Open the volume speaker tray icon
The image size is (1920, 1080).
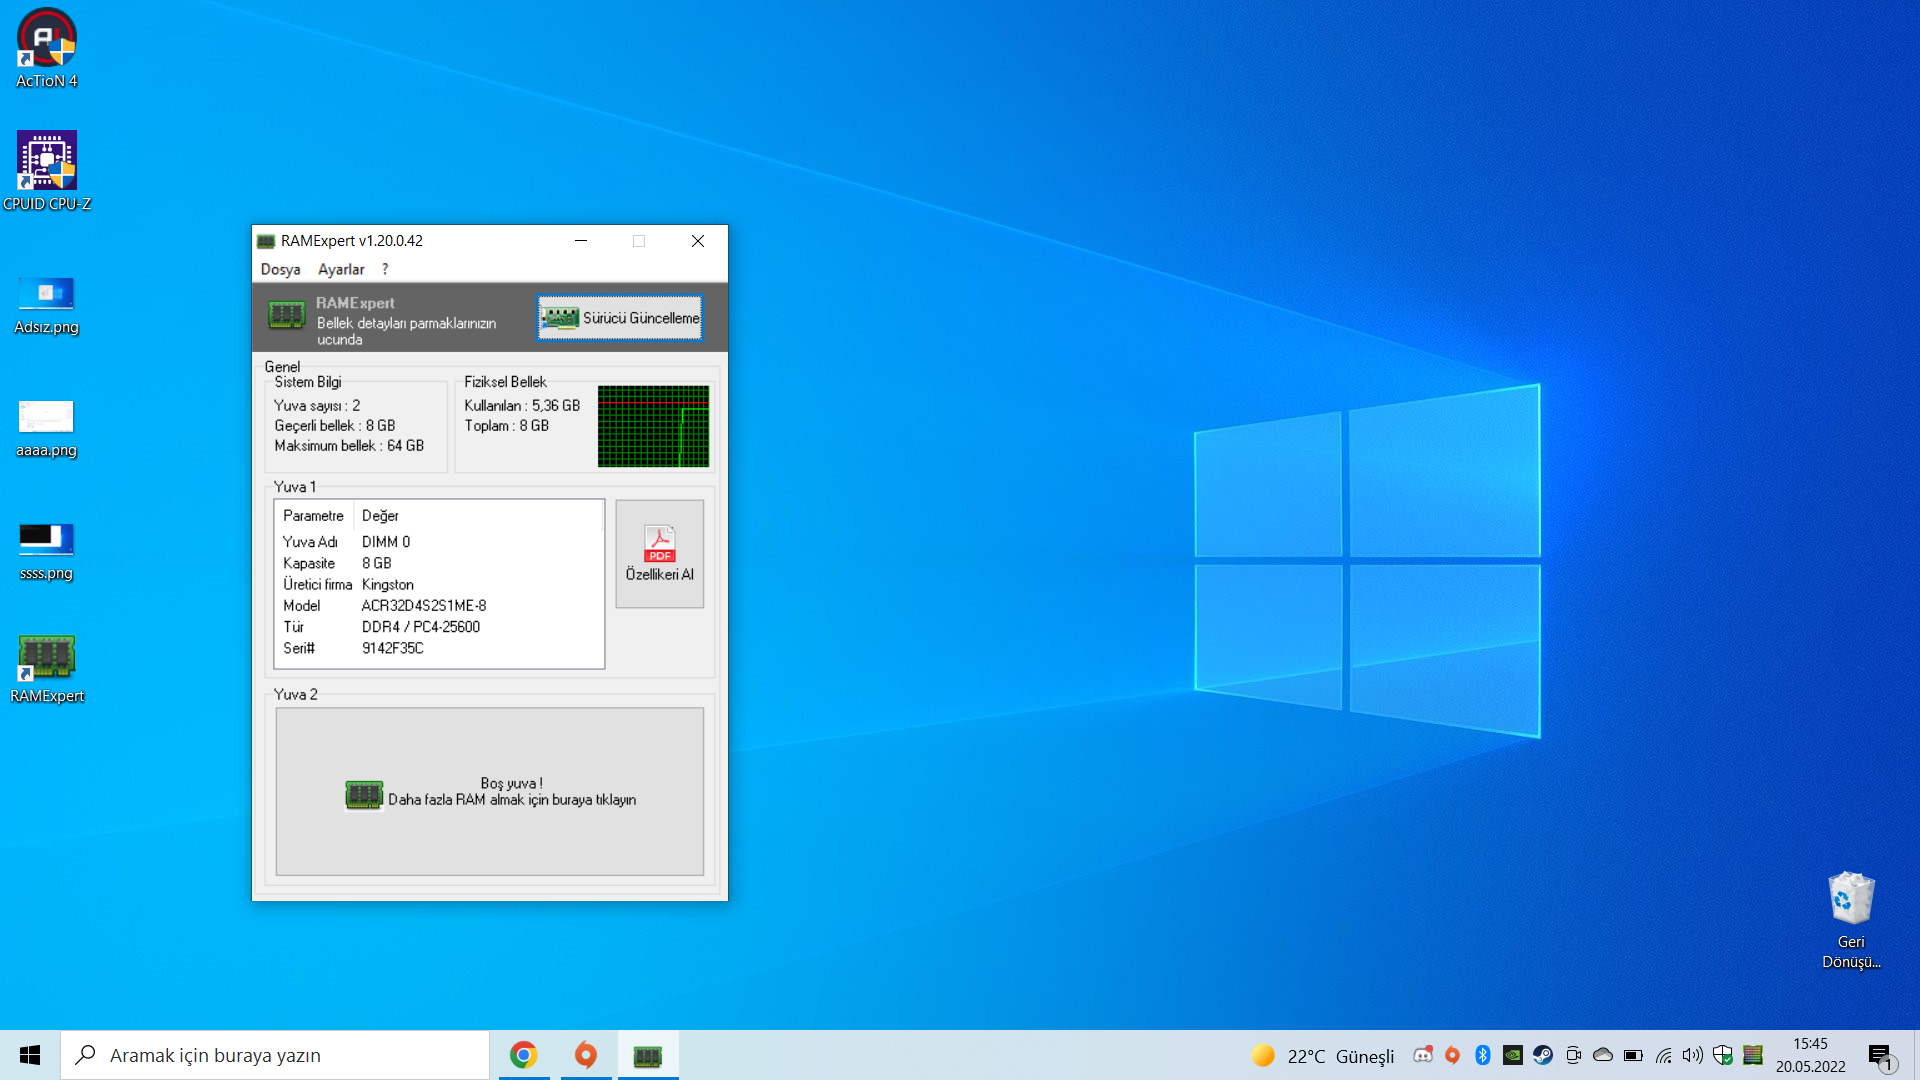(x=1692, y=1055)
